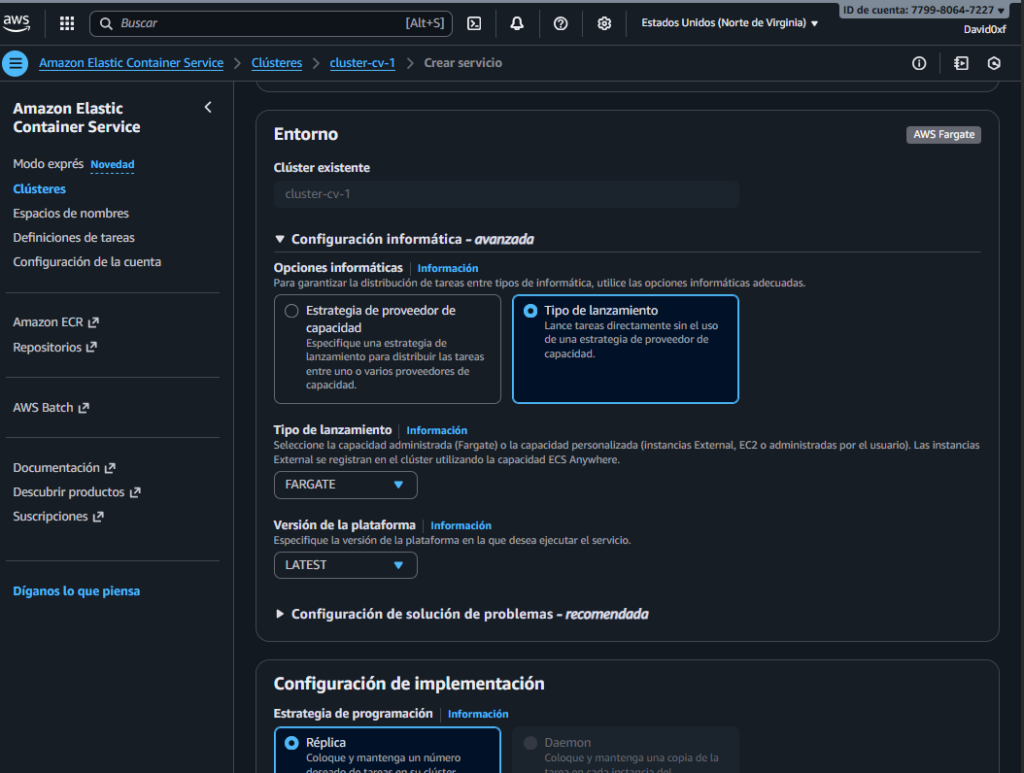Collapse the sidebar with the left chevron
The image size is (1024, 773).
(208, 107)
